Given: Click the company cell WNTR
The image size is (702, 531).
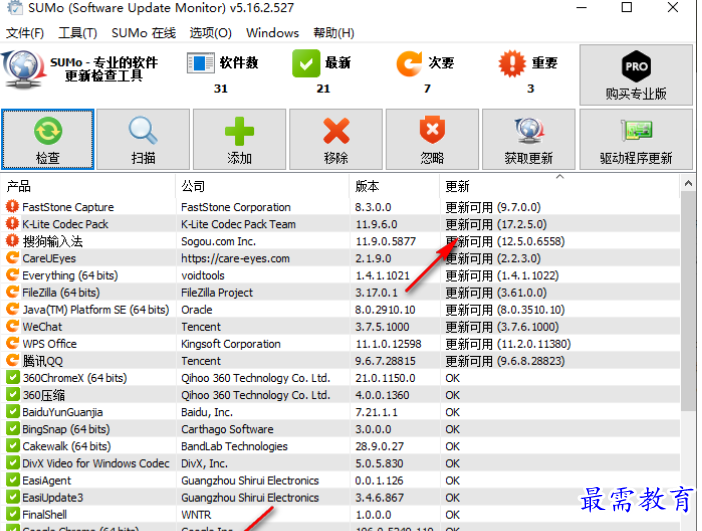Looking at the screenshot, I should coord(196,514).
